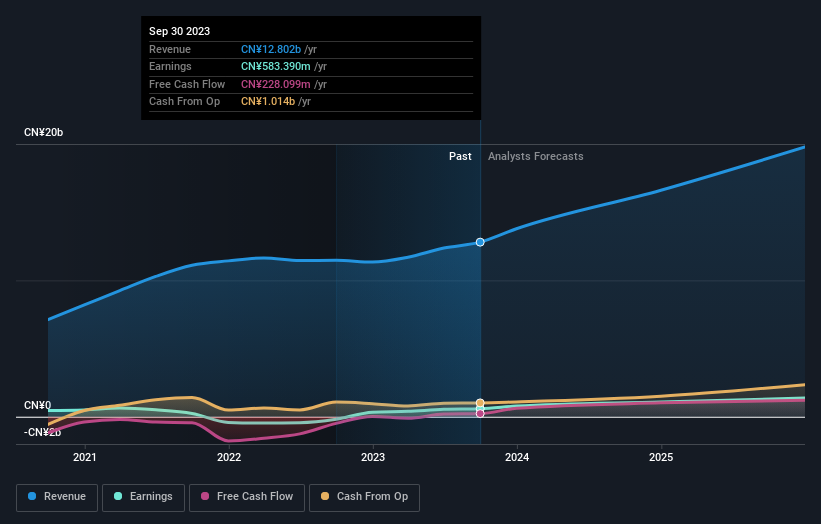The height and width of the screenshot is (524, 821).
Task: Click the Revenue row label in tooltip
Action: (x=170, y=49)
